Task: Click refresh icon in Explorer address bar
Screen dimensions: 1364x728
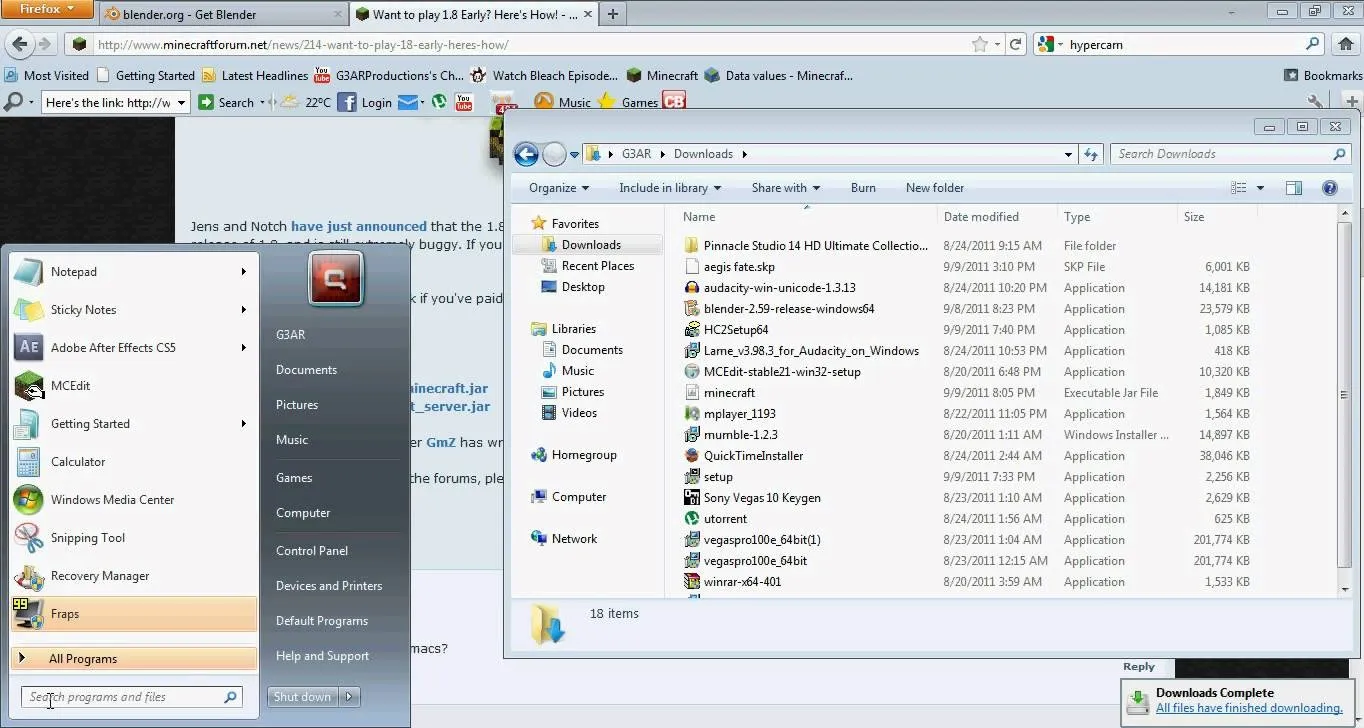Action: [x=1091, y=154]
